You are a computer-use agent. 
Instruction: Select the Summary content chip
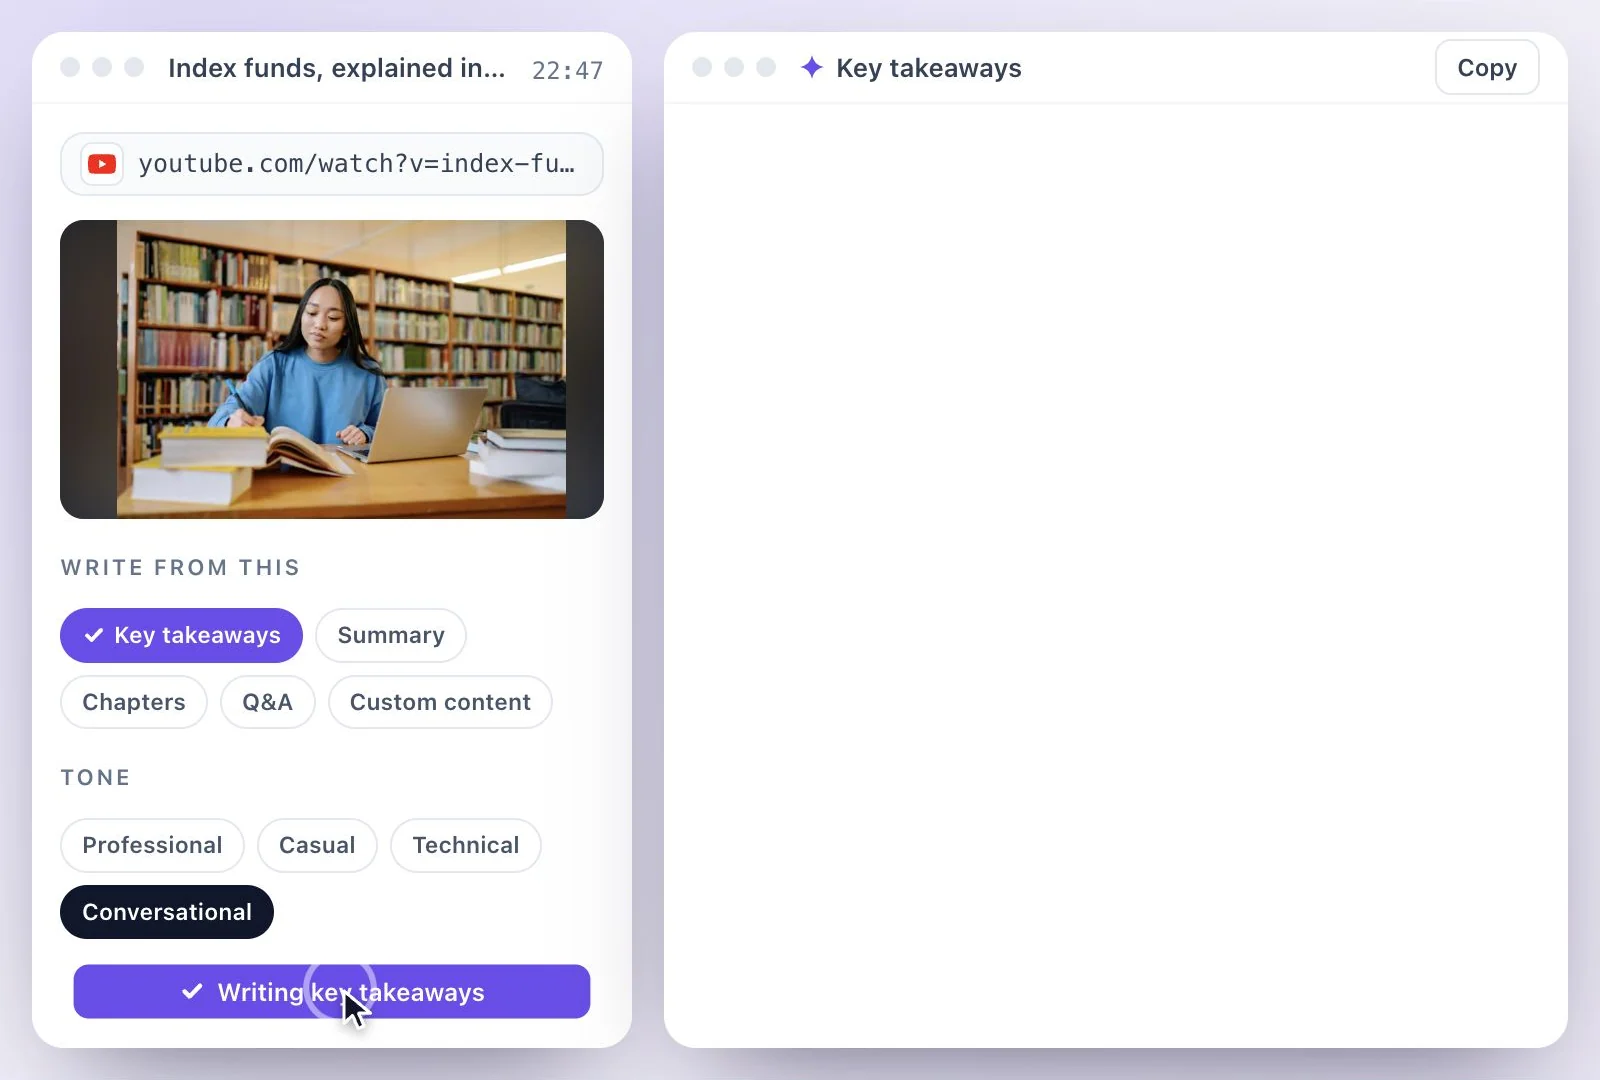tap(391, 635)
